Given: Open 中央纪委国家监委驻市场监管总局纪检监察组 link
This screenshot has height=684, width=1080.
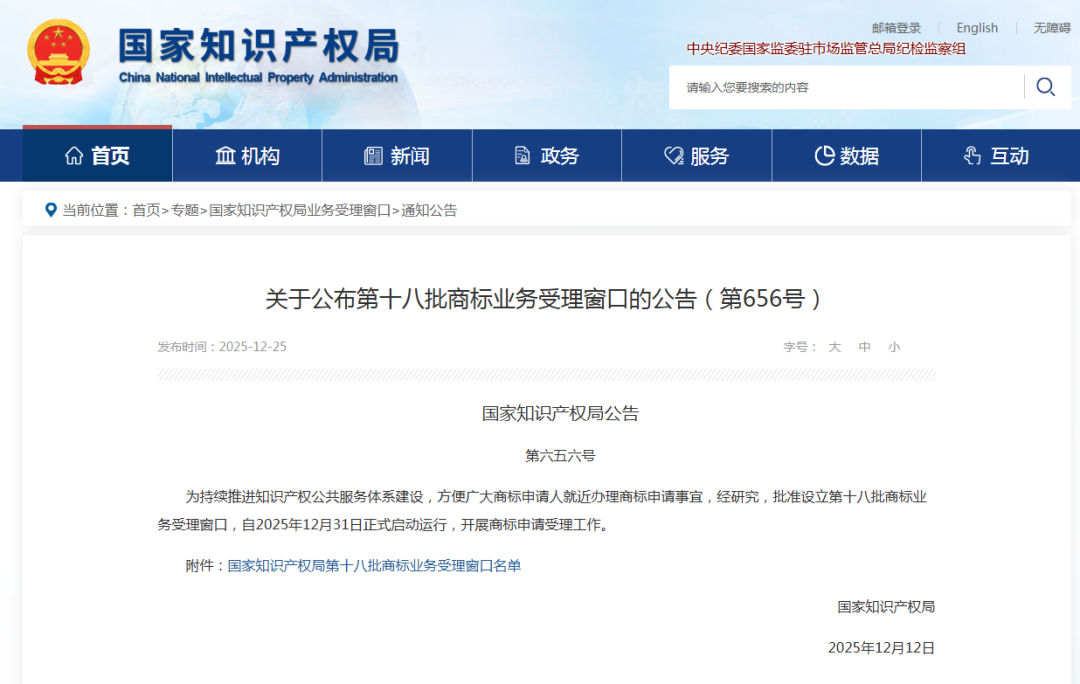Looking at the screenshot, I should pyautogui.click(x=826, y=48).
